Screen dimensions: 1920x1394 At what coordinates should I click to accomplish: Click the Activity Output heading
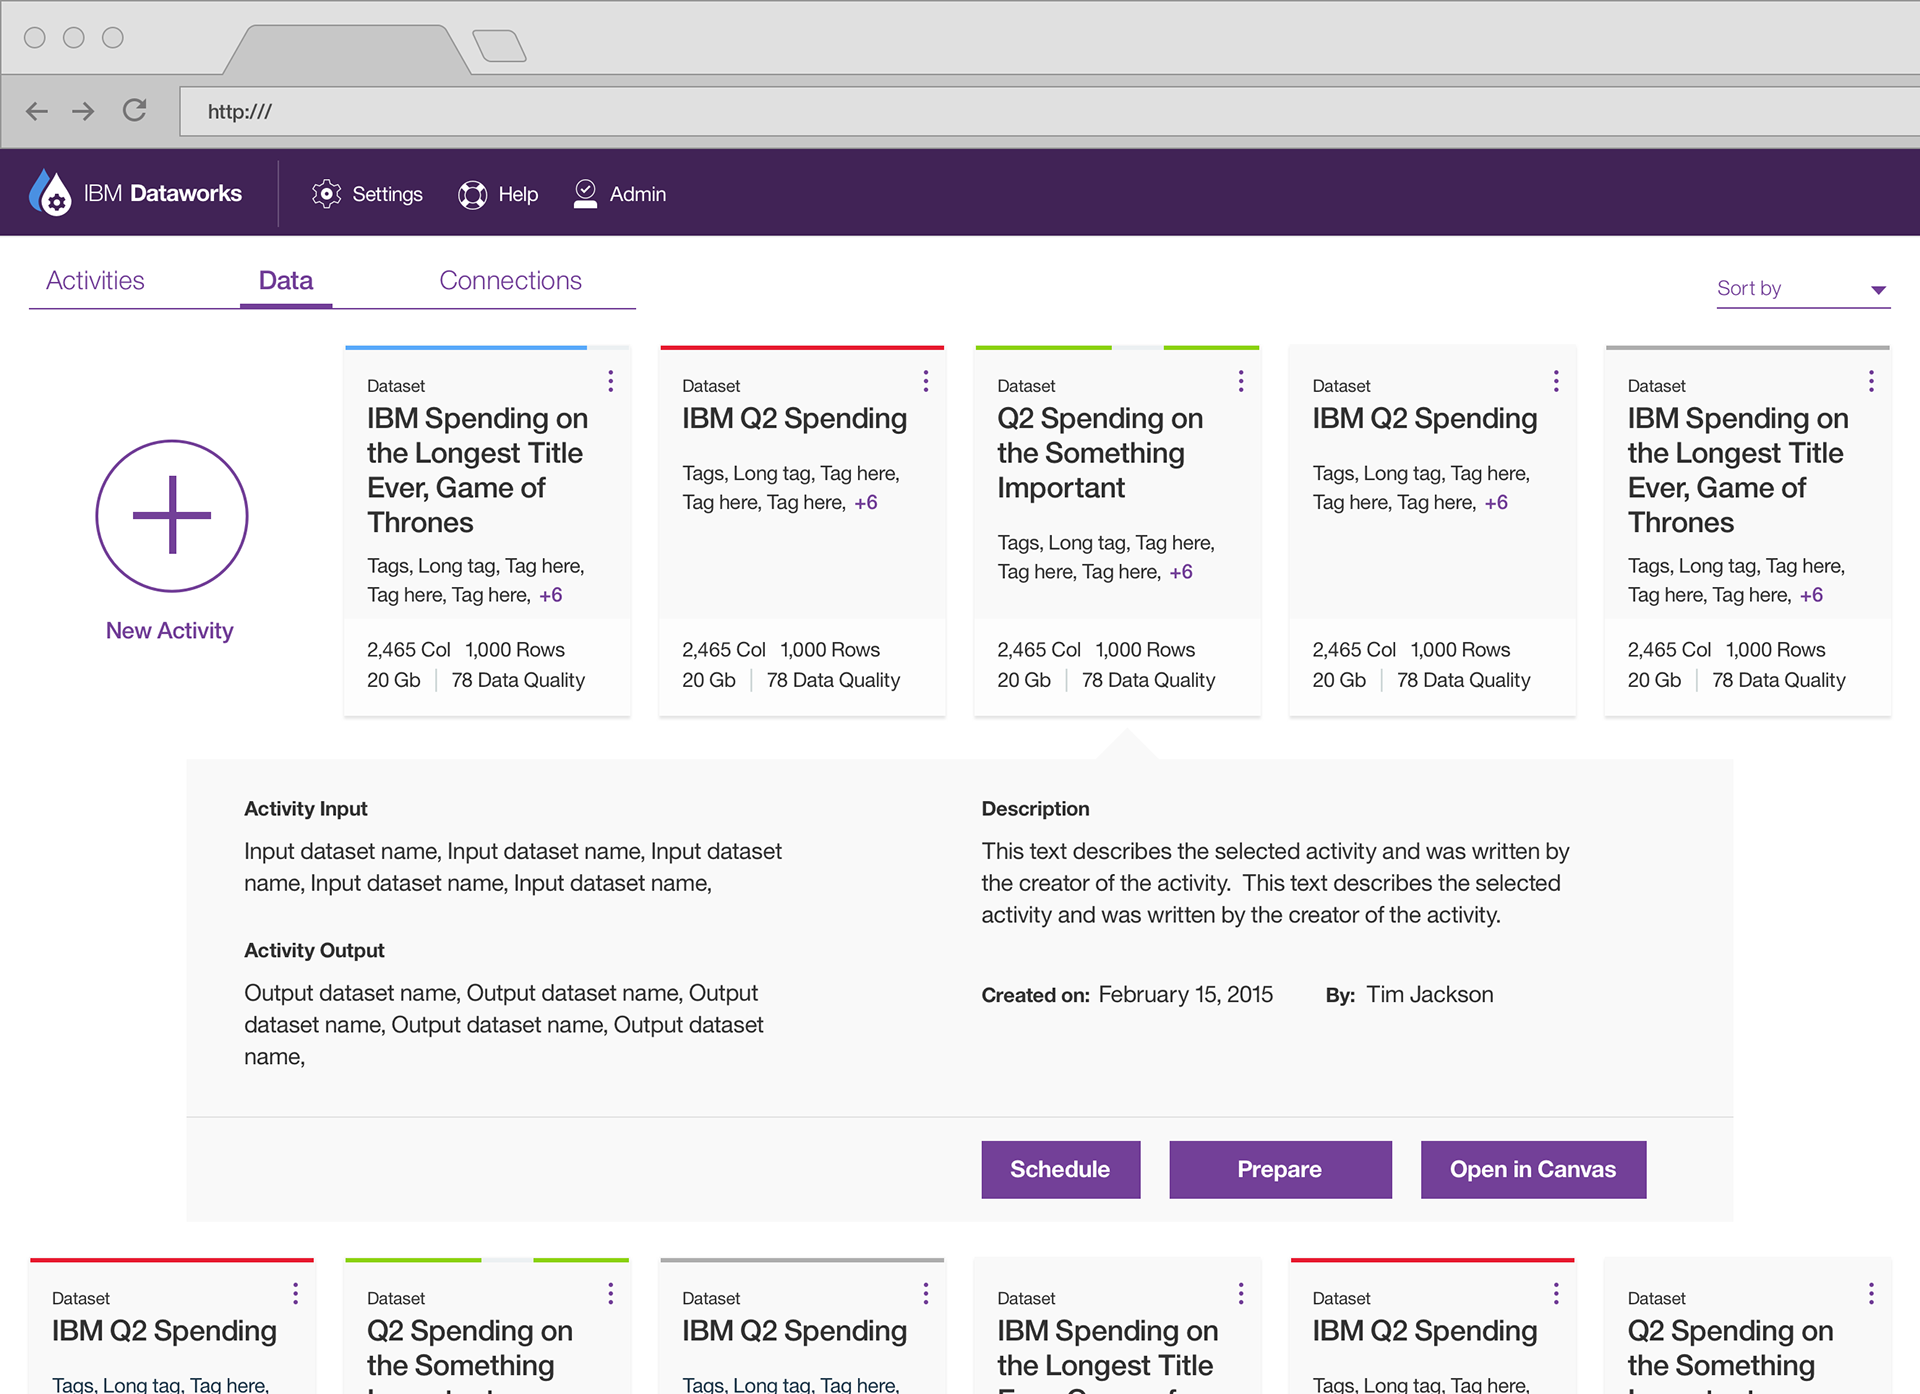click(x=314, y=951)
